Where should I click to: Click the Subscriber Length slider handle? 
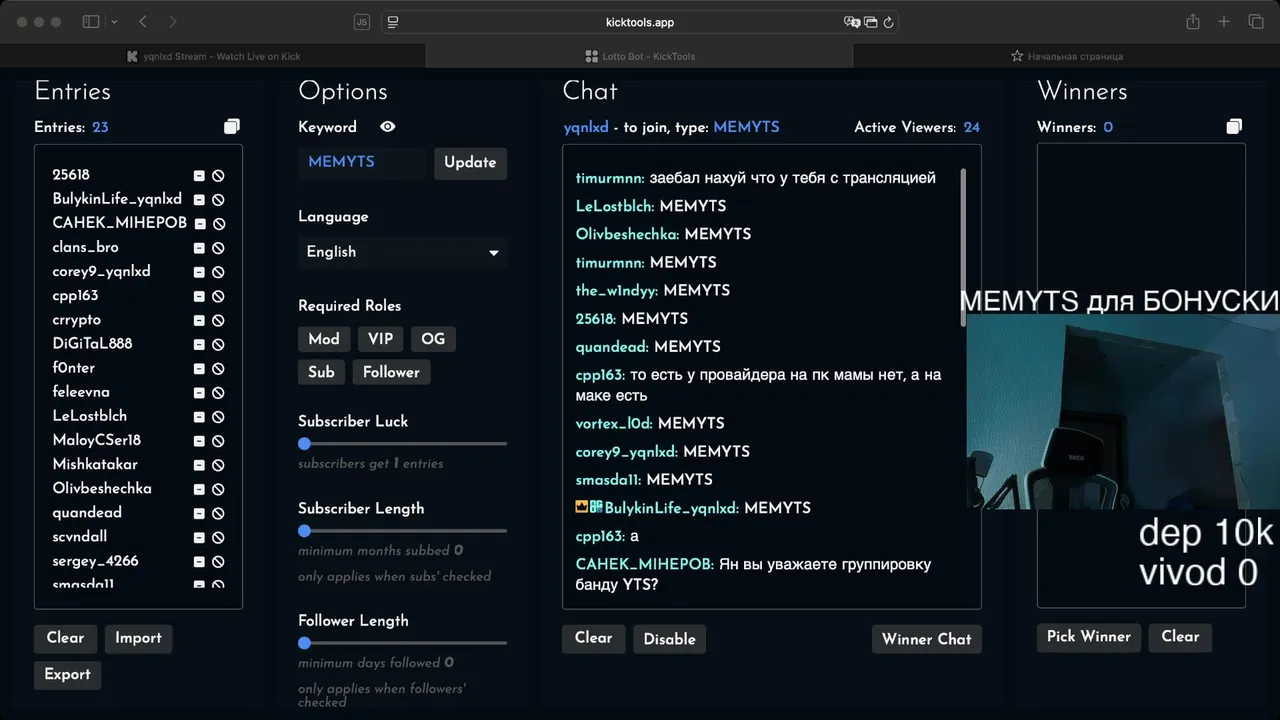pyautogui.click(x=304, y=531)
